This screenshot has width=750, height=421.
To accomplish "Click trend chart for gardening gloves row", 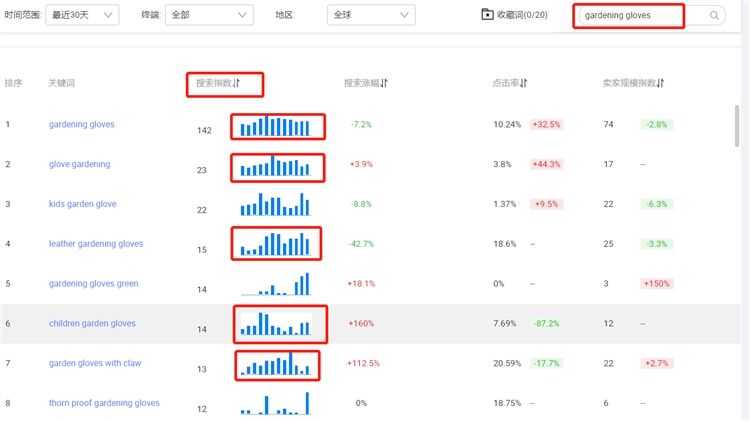I will click(276, 126).
